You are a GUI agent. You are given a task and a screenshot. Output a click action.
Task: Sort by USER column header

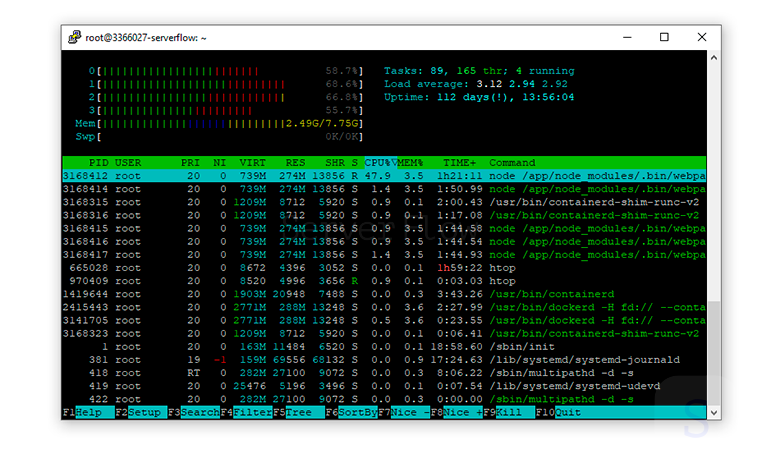(x=128, y=163)
